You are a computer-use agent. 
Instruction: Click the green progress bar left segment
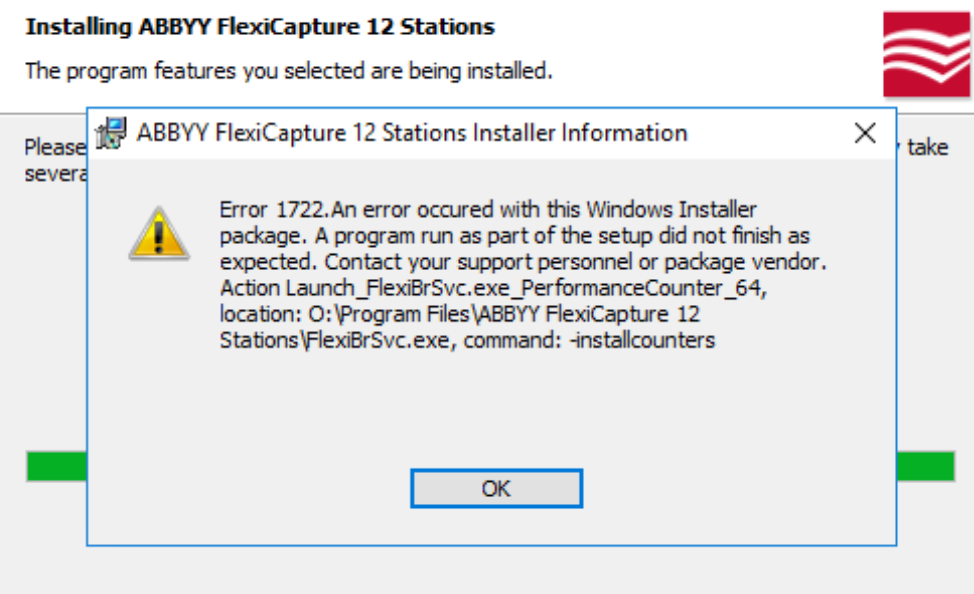57,466
